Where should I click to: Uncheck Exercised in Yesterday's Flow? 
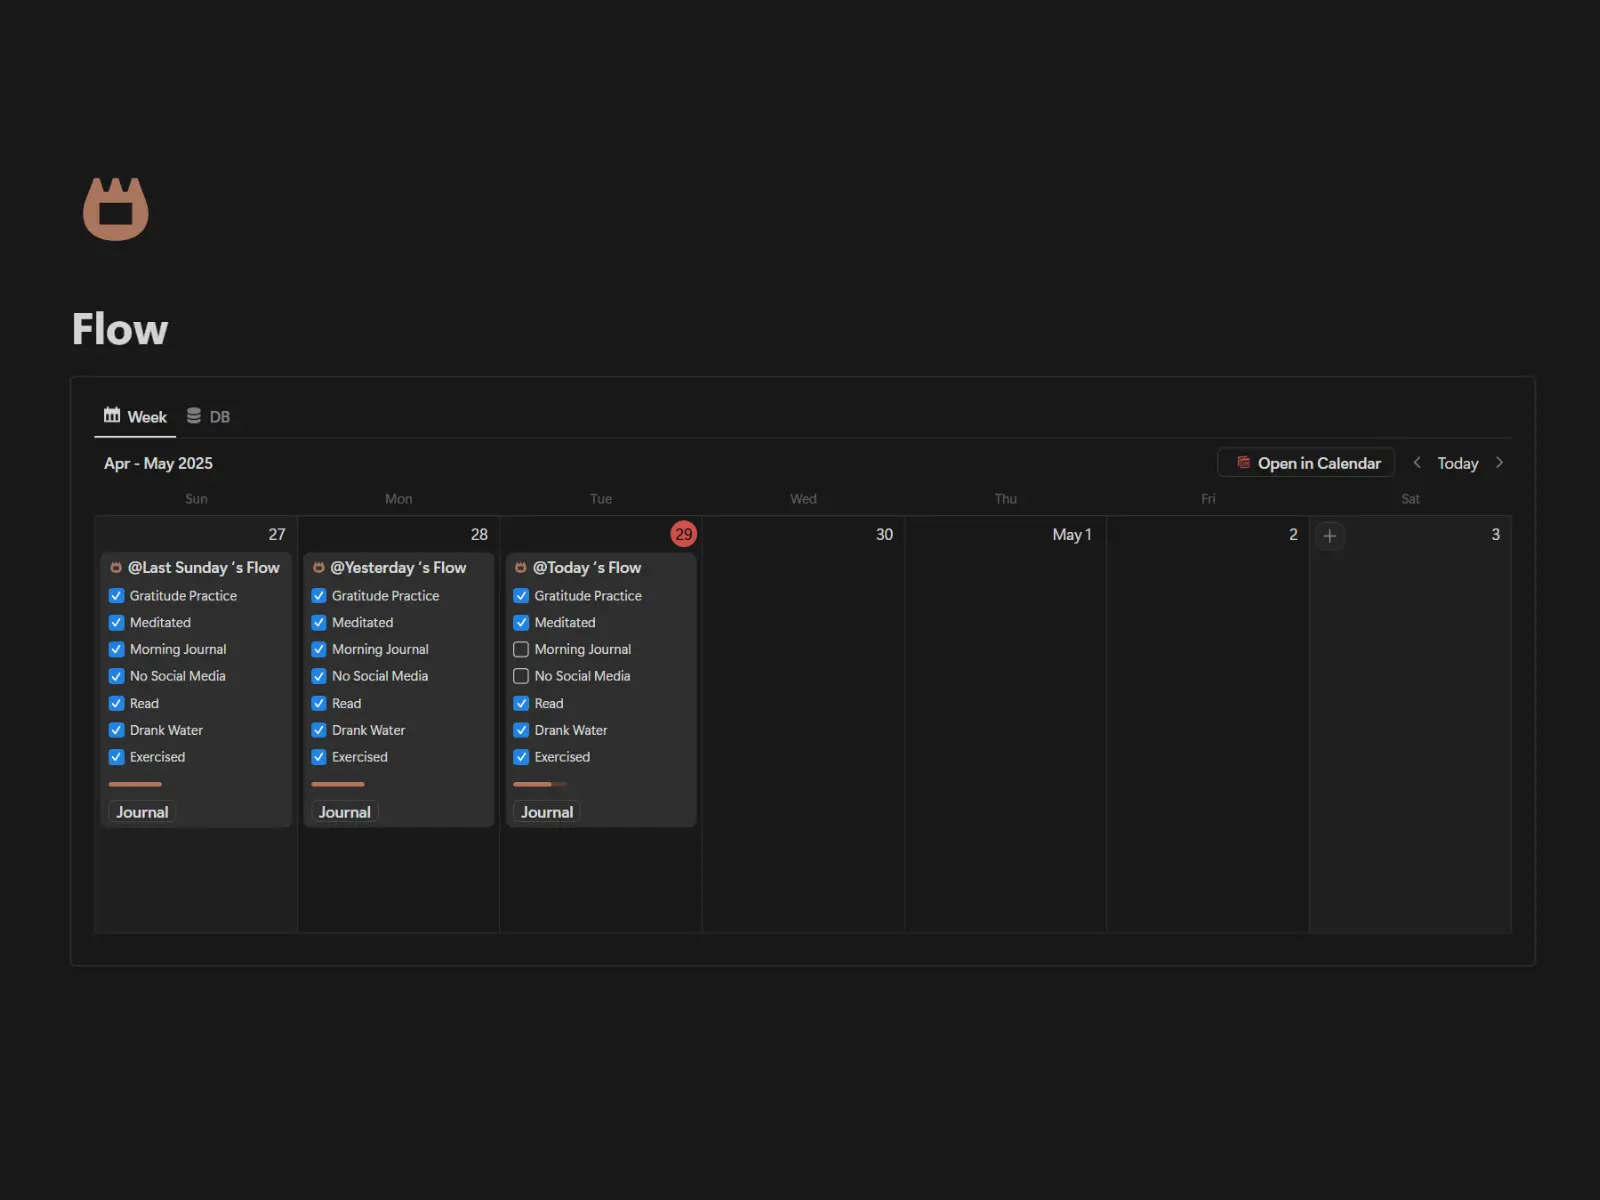(x=319, y=758)
